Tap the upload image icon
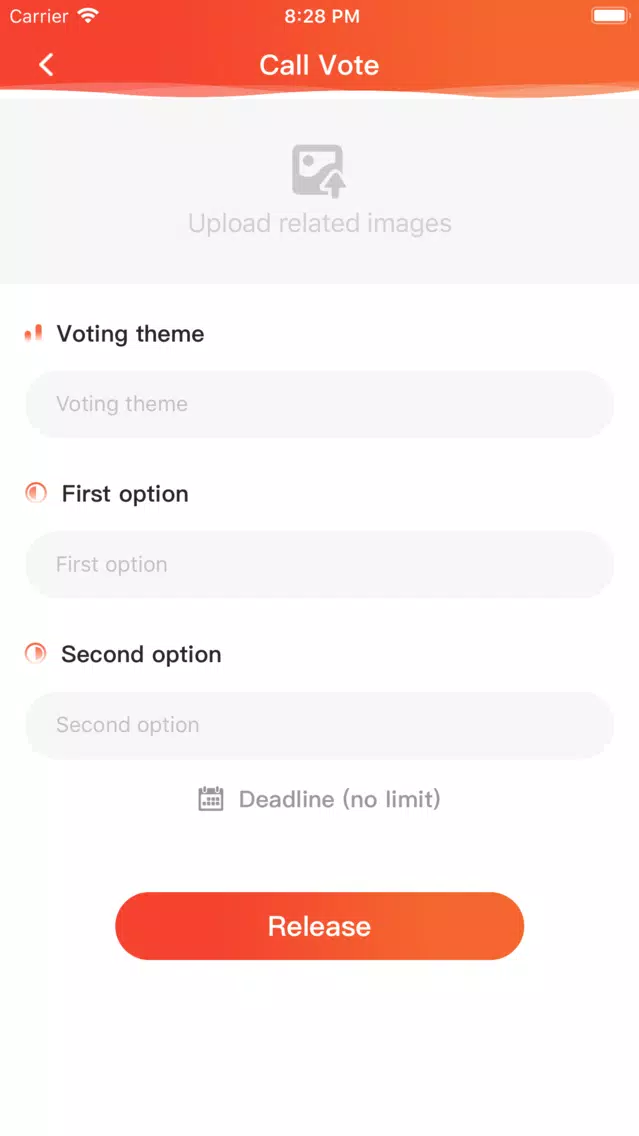 (x=319, y=171)
